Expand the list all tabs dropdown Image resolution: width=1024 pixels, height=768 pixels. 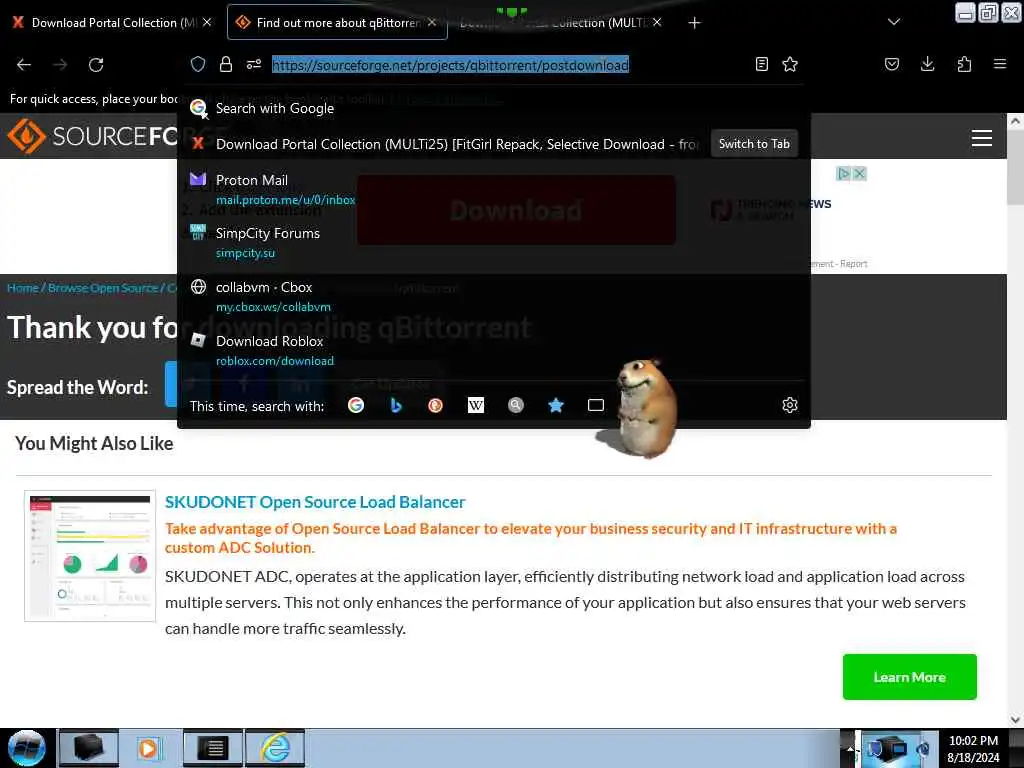pyautogui.click(x=894, y=22)
